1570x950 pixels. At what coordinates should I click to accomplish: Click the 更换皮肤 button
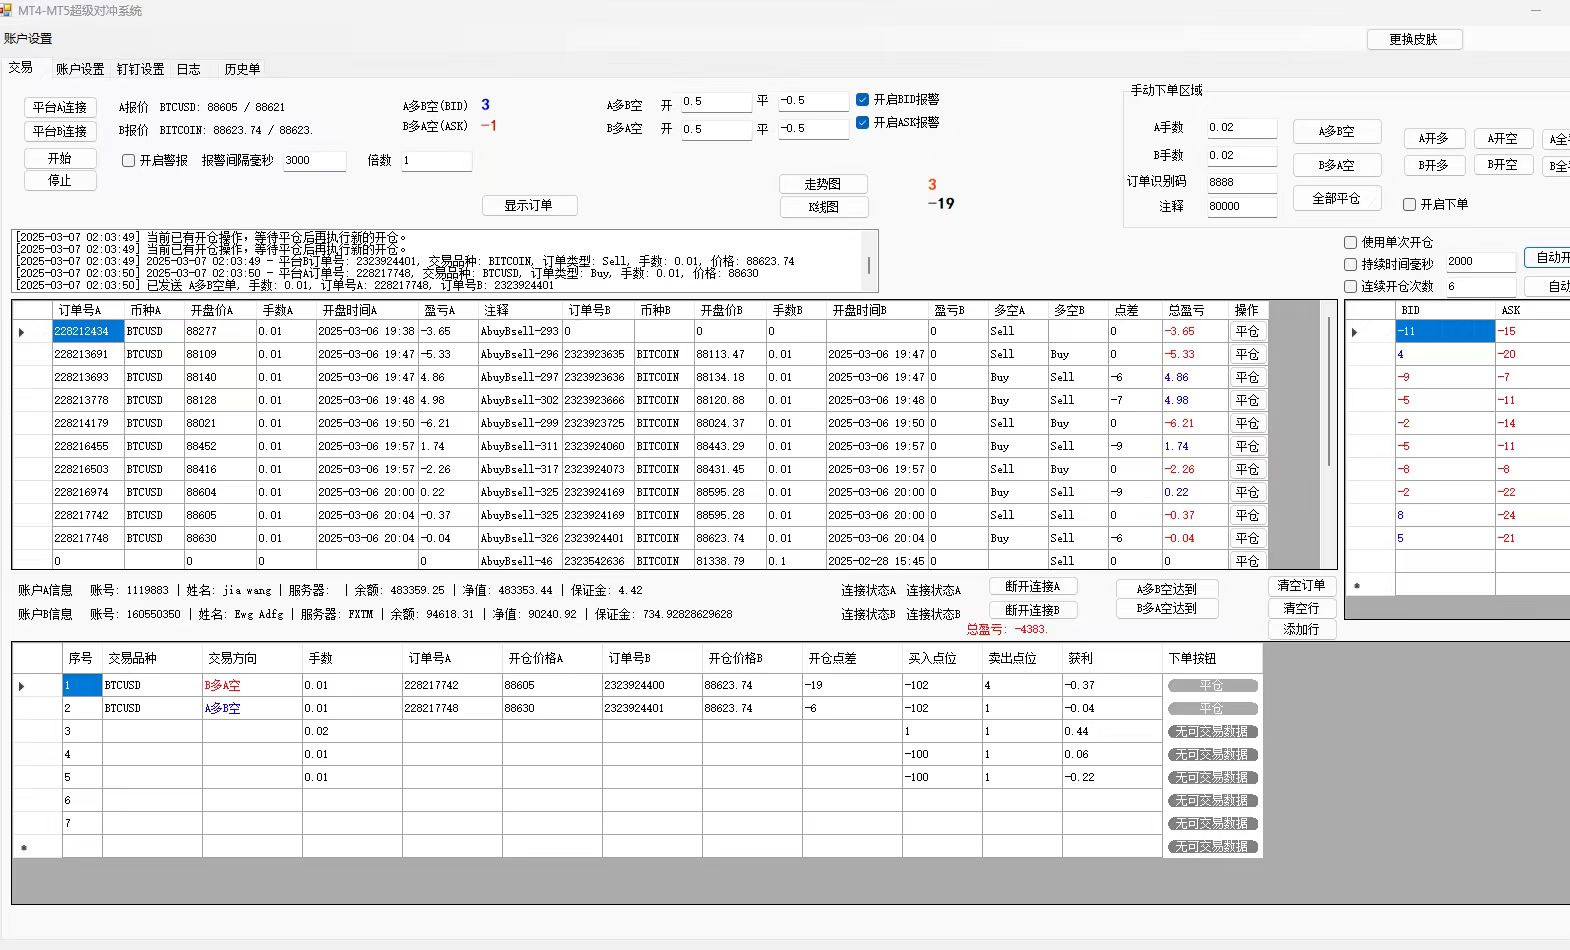(1413, 40)
